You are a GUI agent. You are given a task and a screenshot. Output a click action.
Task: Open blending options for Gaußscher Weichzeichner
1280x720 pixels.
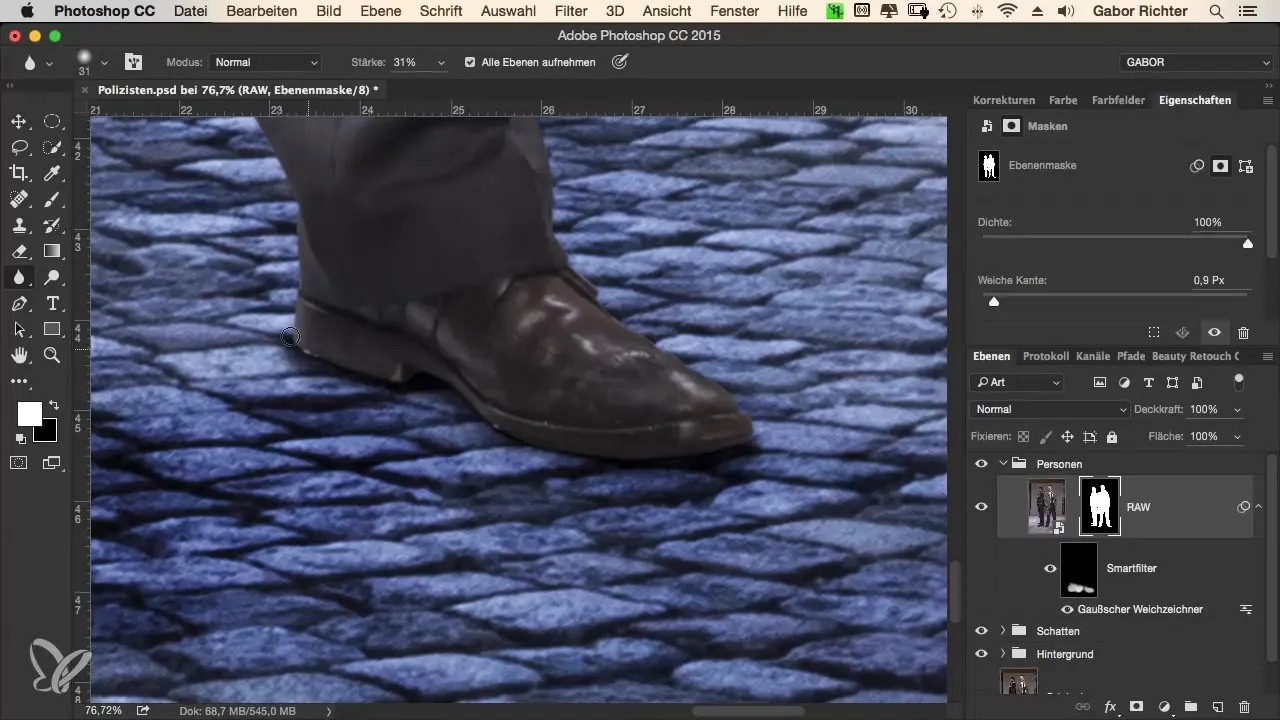pyautogui.click(x=1246, y=609)
